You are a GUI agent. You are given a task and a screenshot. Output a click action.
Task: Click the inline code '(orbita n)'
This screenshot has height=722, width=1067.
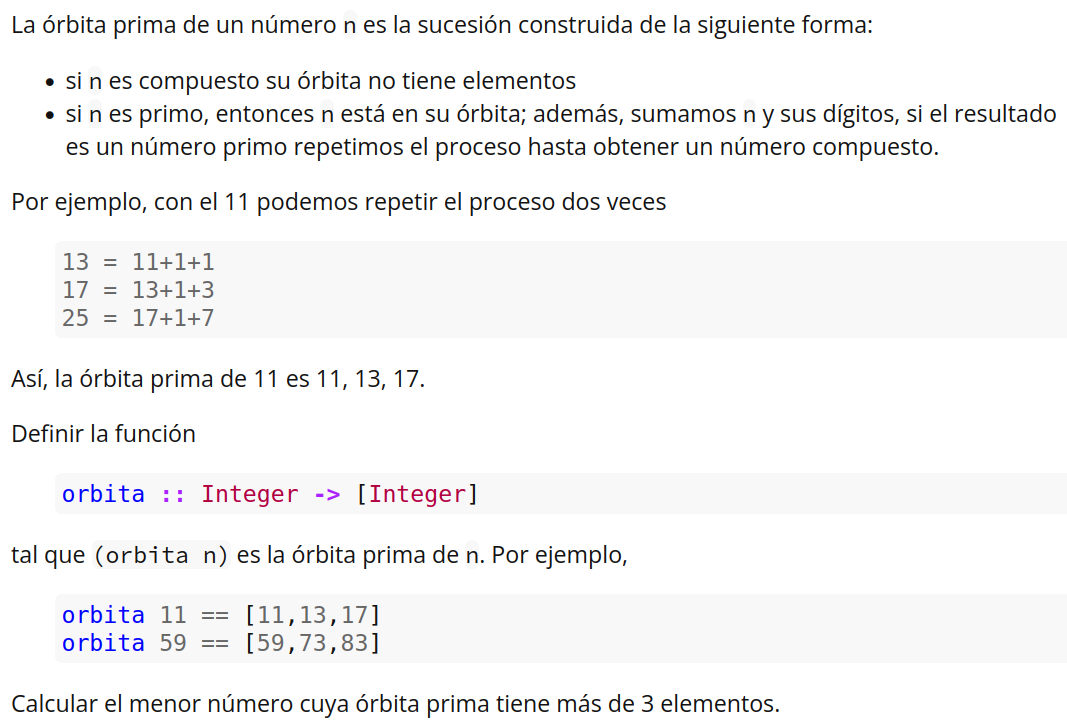161,555
